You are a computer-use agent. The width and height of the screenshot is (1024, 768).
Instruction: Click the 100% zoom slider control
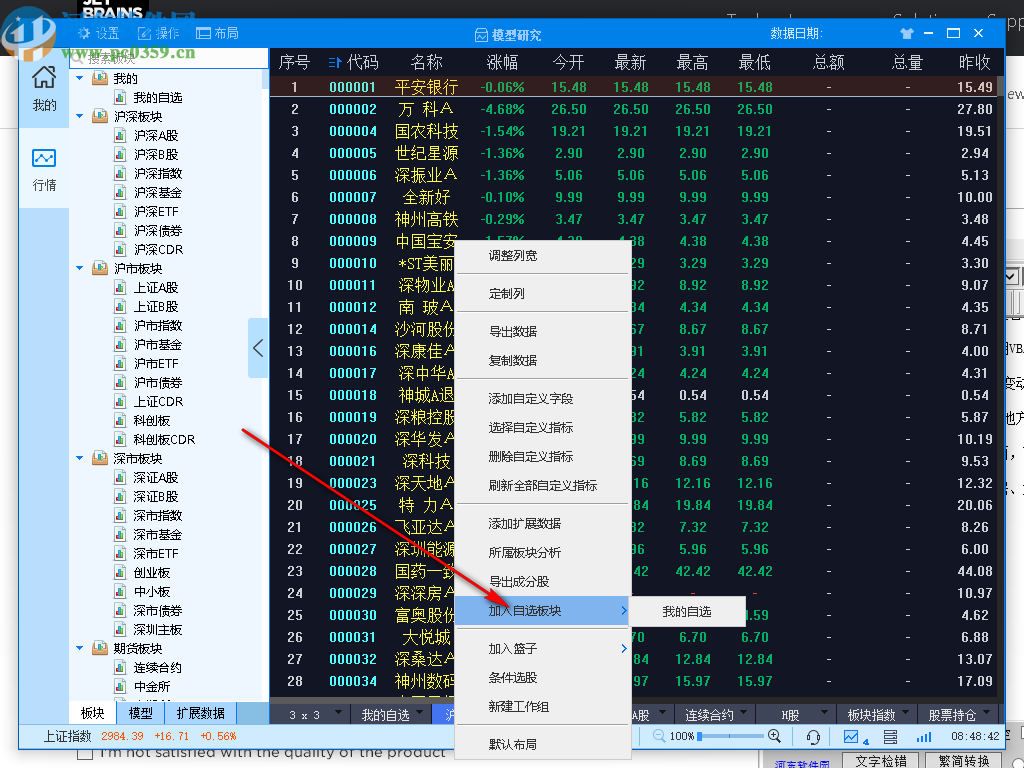[x=700, y=736]
